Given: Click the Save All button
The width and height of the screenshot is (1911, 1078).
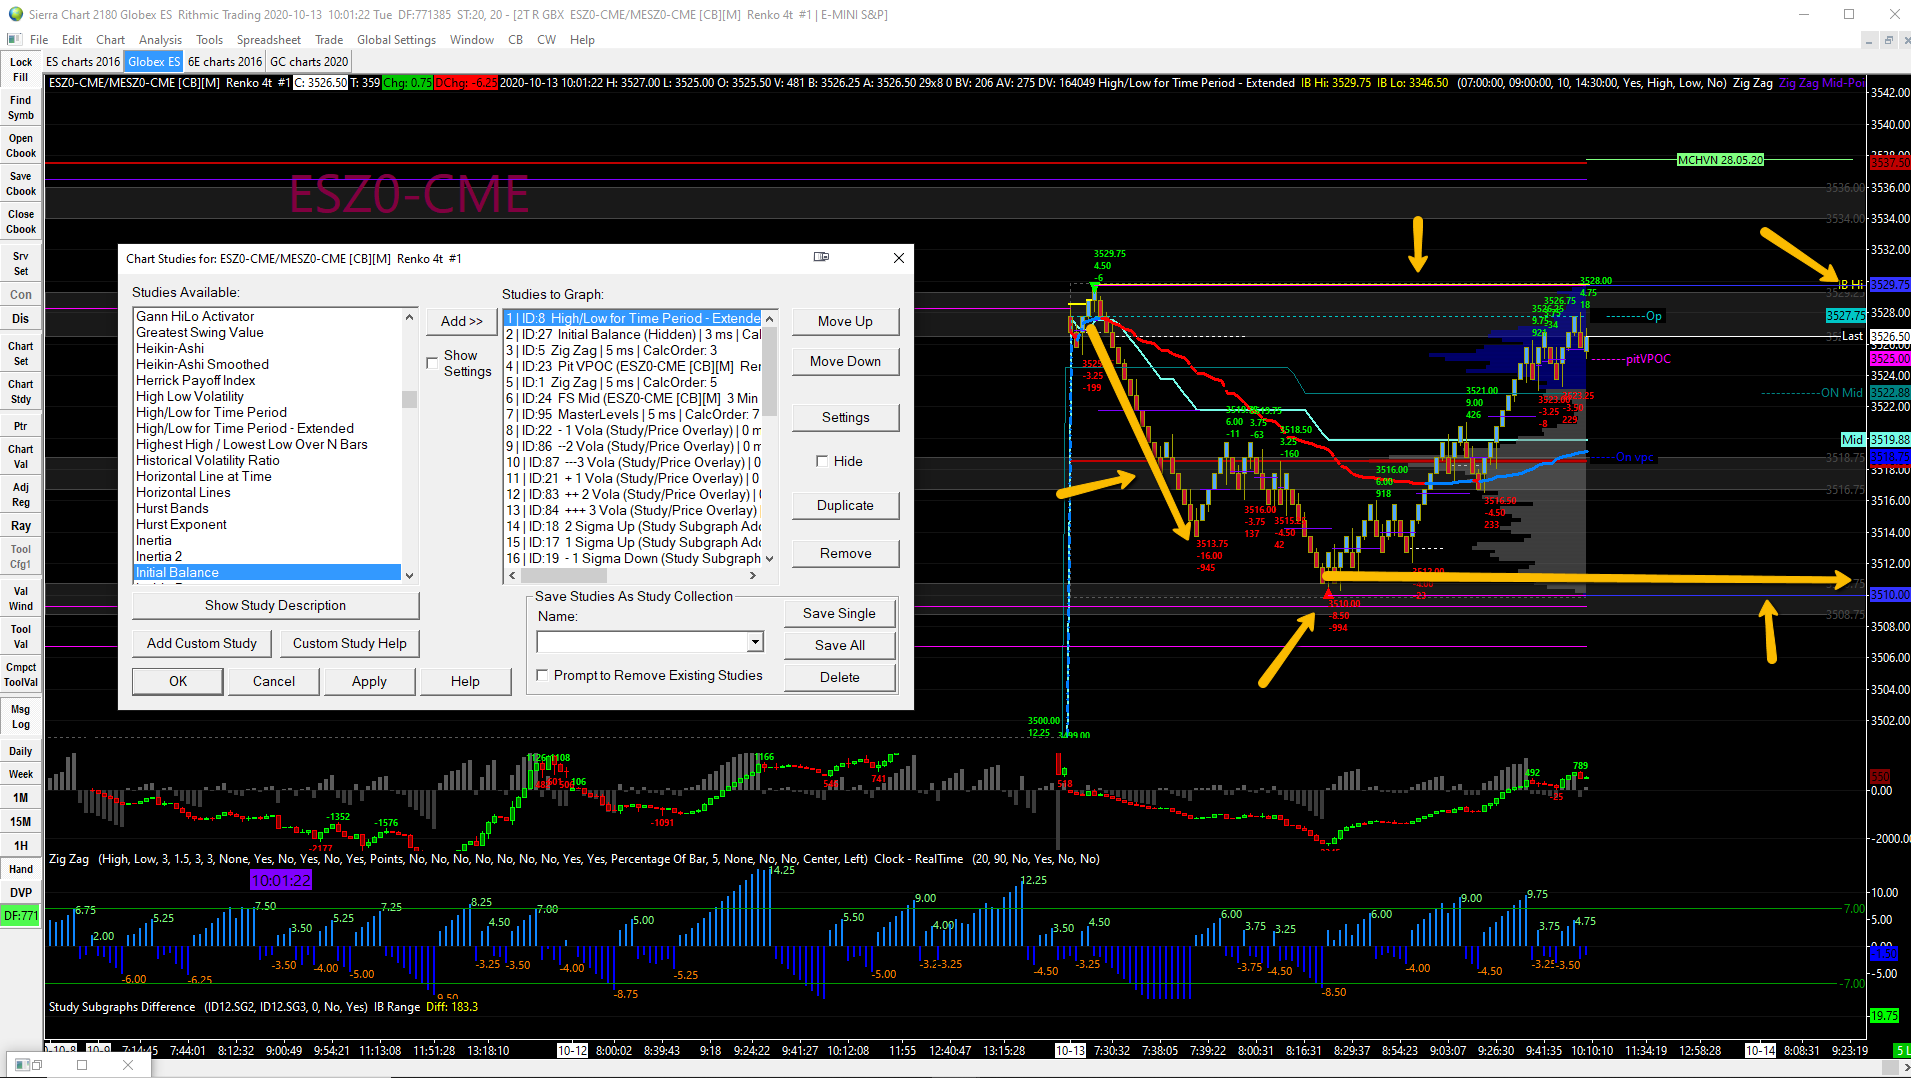Looking at the screenshot, I should pyautogui.click(x=839, y=645).
